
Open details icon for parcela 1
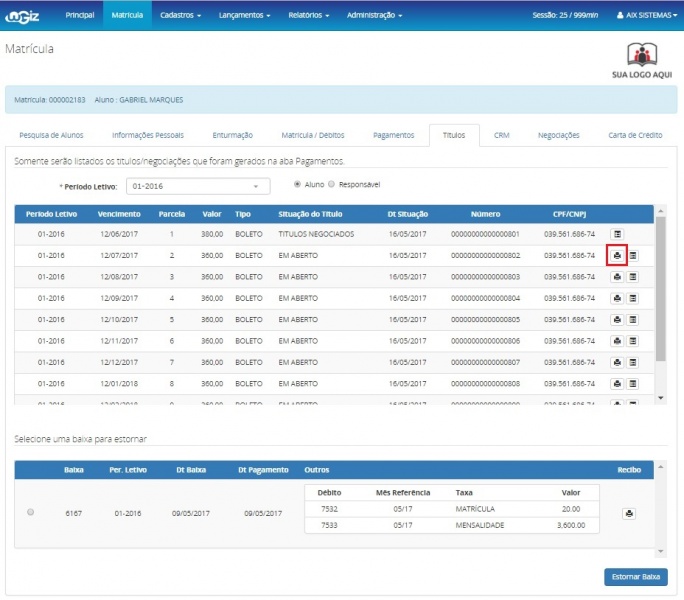pyautogui.click(x=617, y=234)
